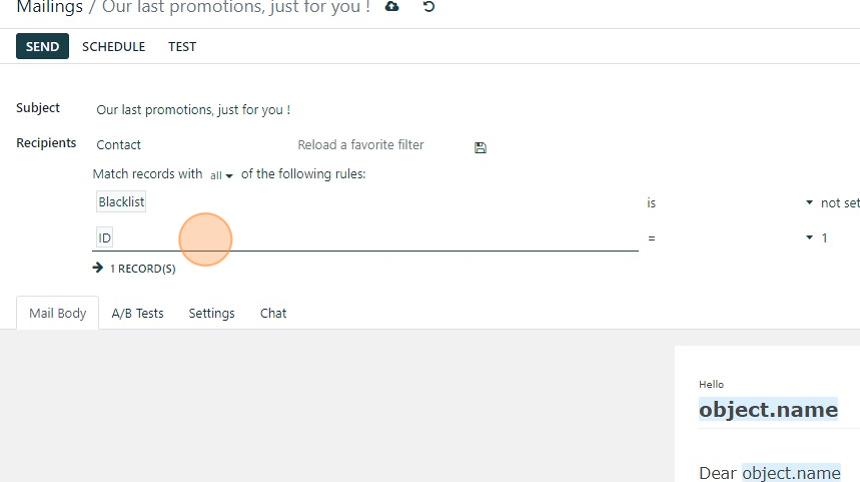The width and height of the screenshot is (860, 482).
Task: Click the SCHEDULE button
Action: [114, 47]
